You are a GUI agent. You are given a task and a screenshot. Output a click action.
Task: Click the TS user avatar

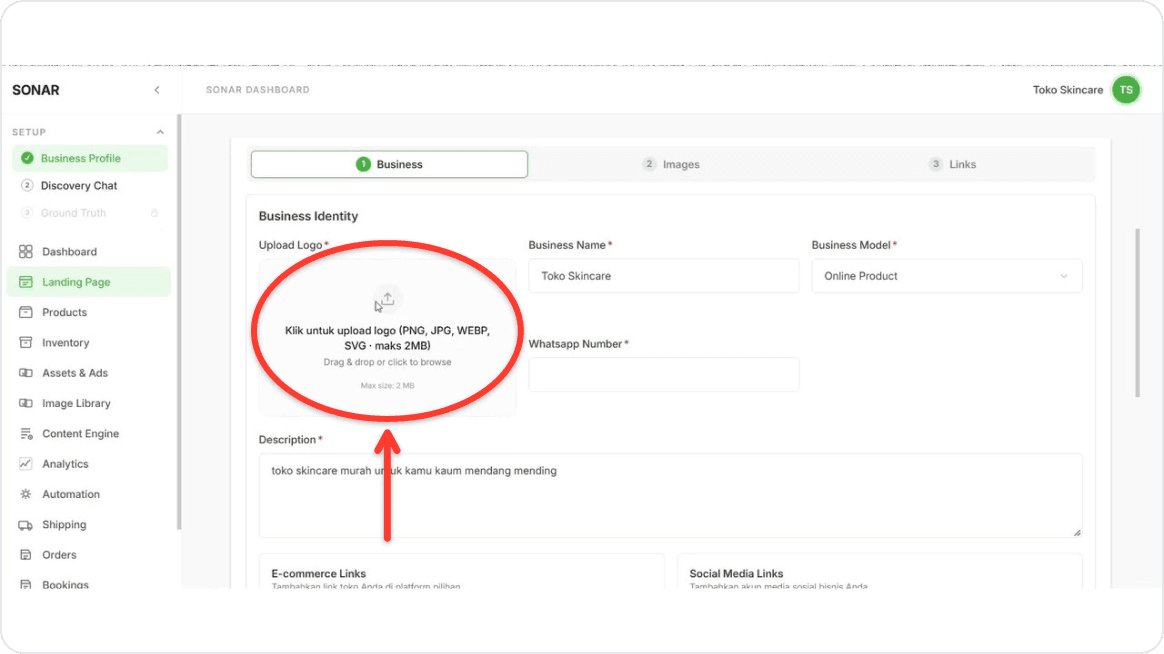[x=1126, y=90]
